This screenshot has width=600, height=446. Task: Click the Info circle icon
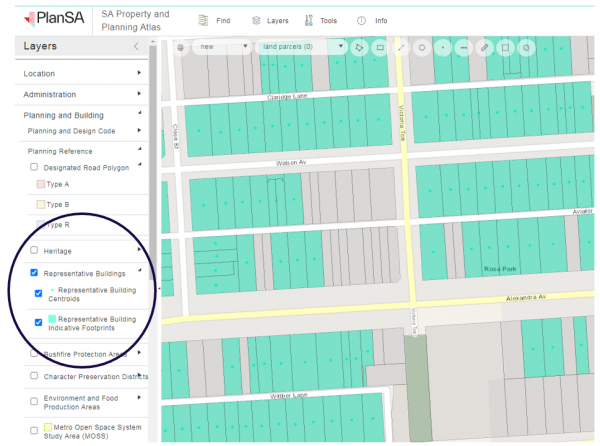tap(361, 20)
